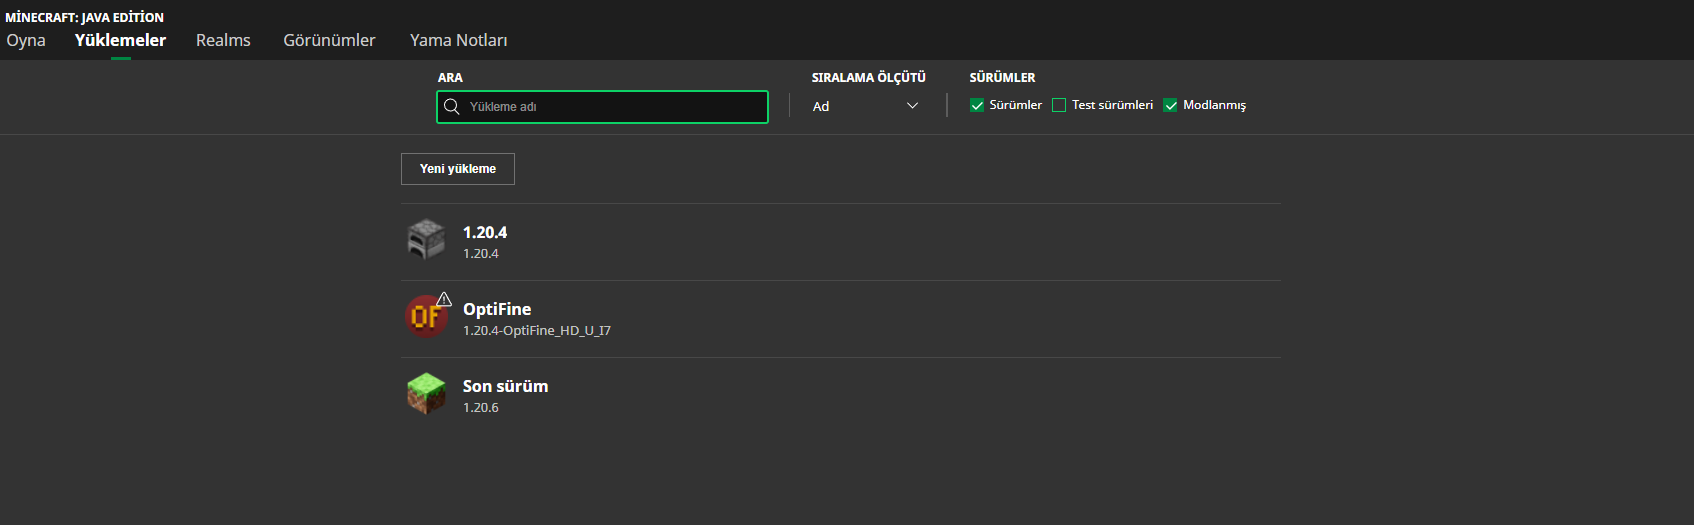Select the Son sürüm installation title
1694x525 pixels.
505,386
